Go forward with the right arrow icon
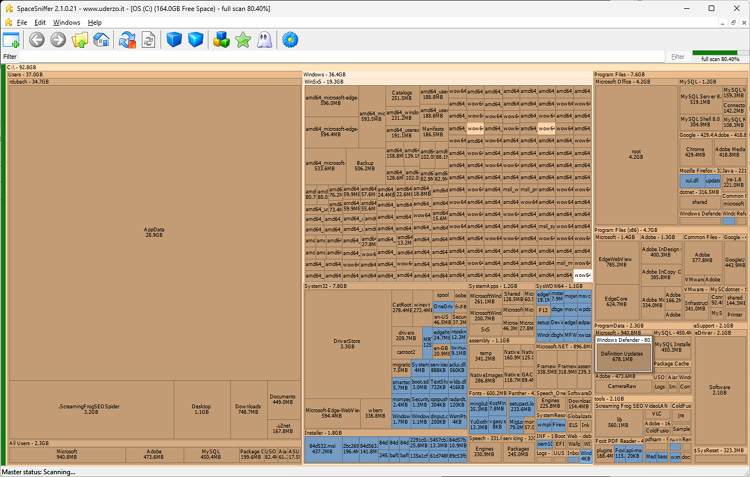Image resolution: width=750 pixels, height=477 pixels. [x=58, y=40]
